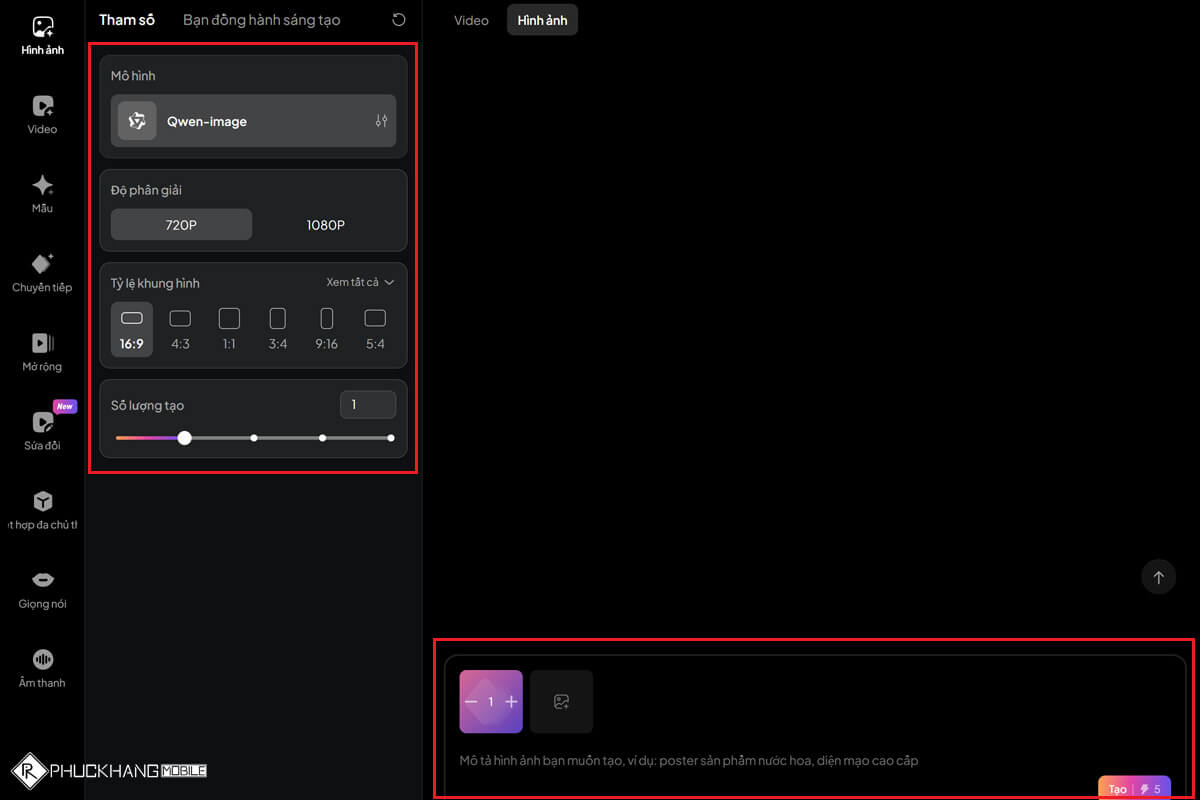Open the image upload box in the prompt bar
Viewport: 1200px width, 800px height.
pyautogui.click(x=561, y=701)
